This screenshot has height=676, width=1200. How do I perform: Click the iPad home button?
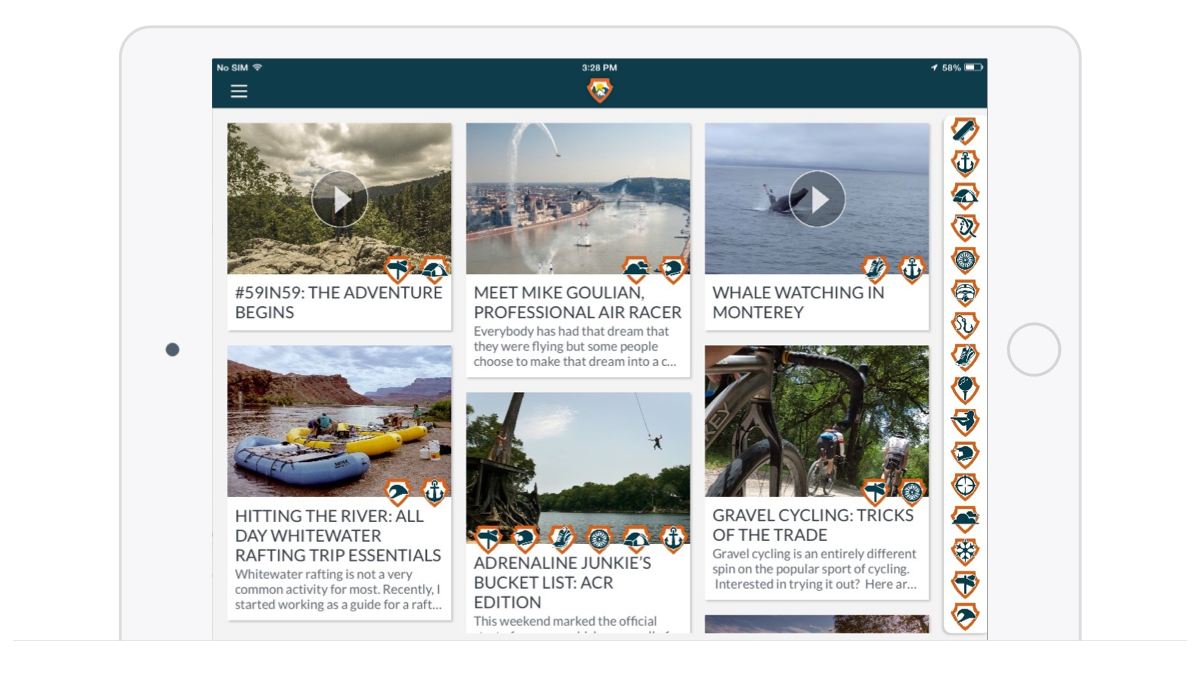pyautogui.click(x=1033, y=350)
